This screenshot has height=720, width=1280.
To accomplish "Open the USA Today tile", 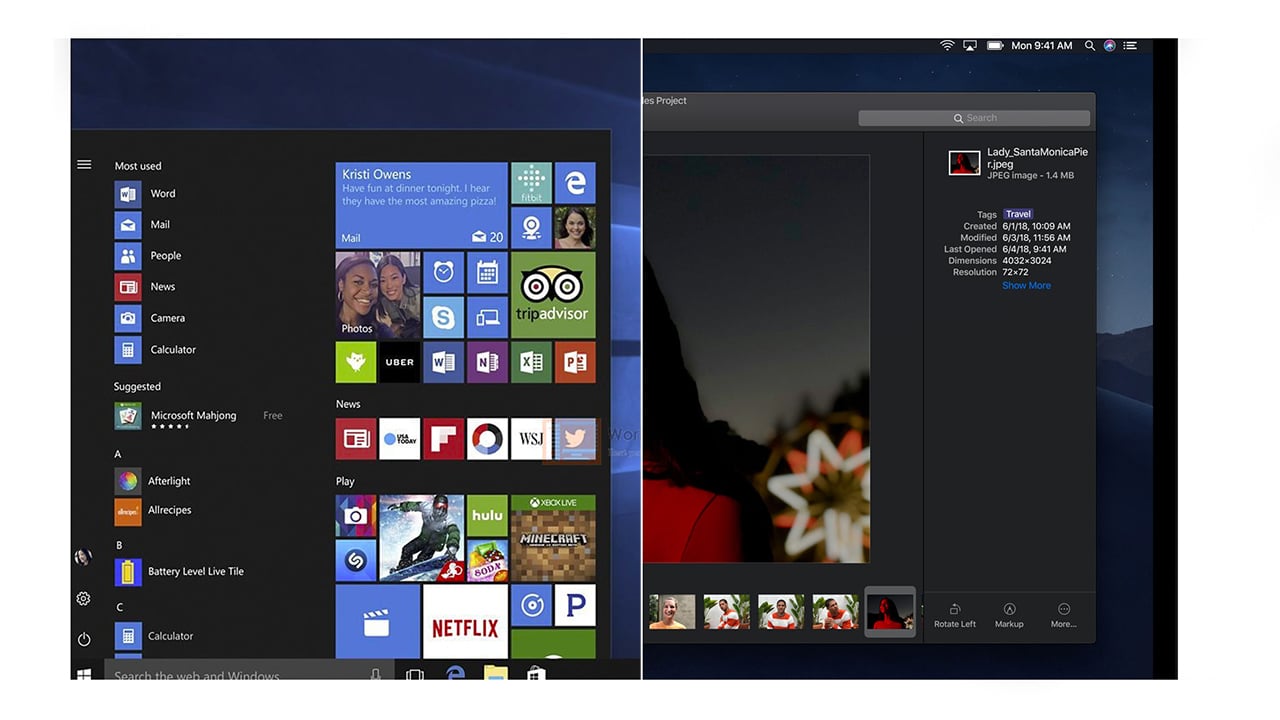I will coord(399,439).
